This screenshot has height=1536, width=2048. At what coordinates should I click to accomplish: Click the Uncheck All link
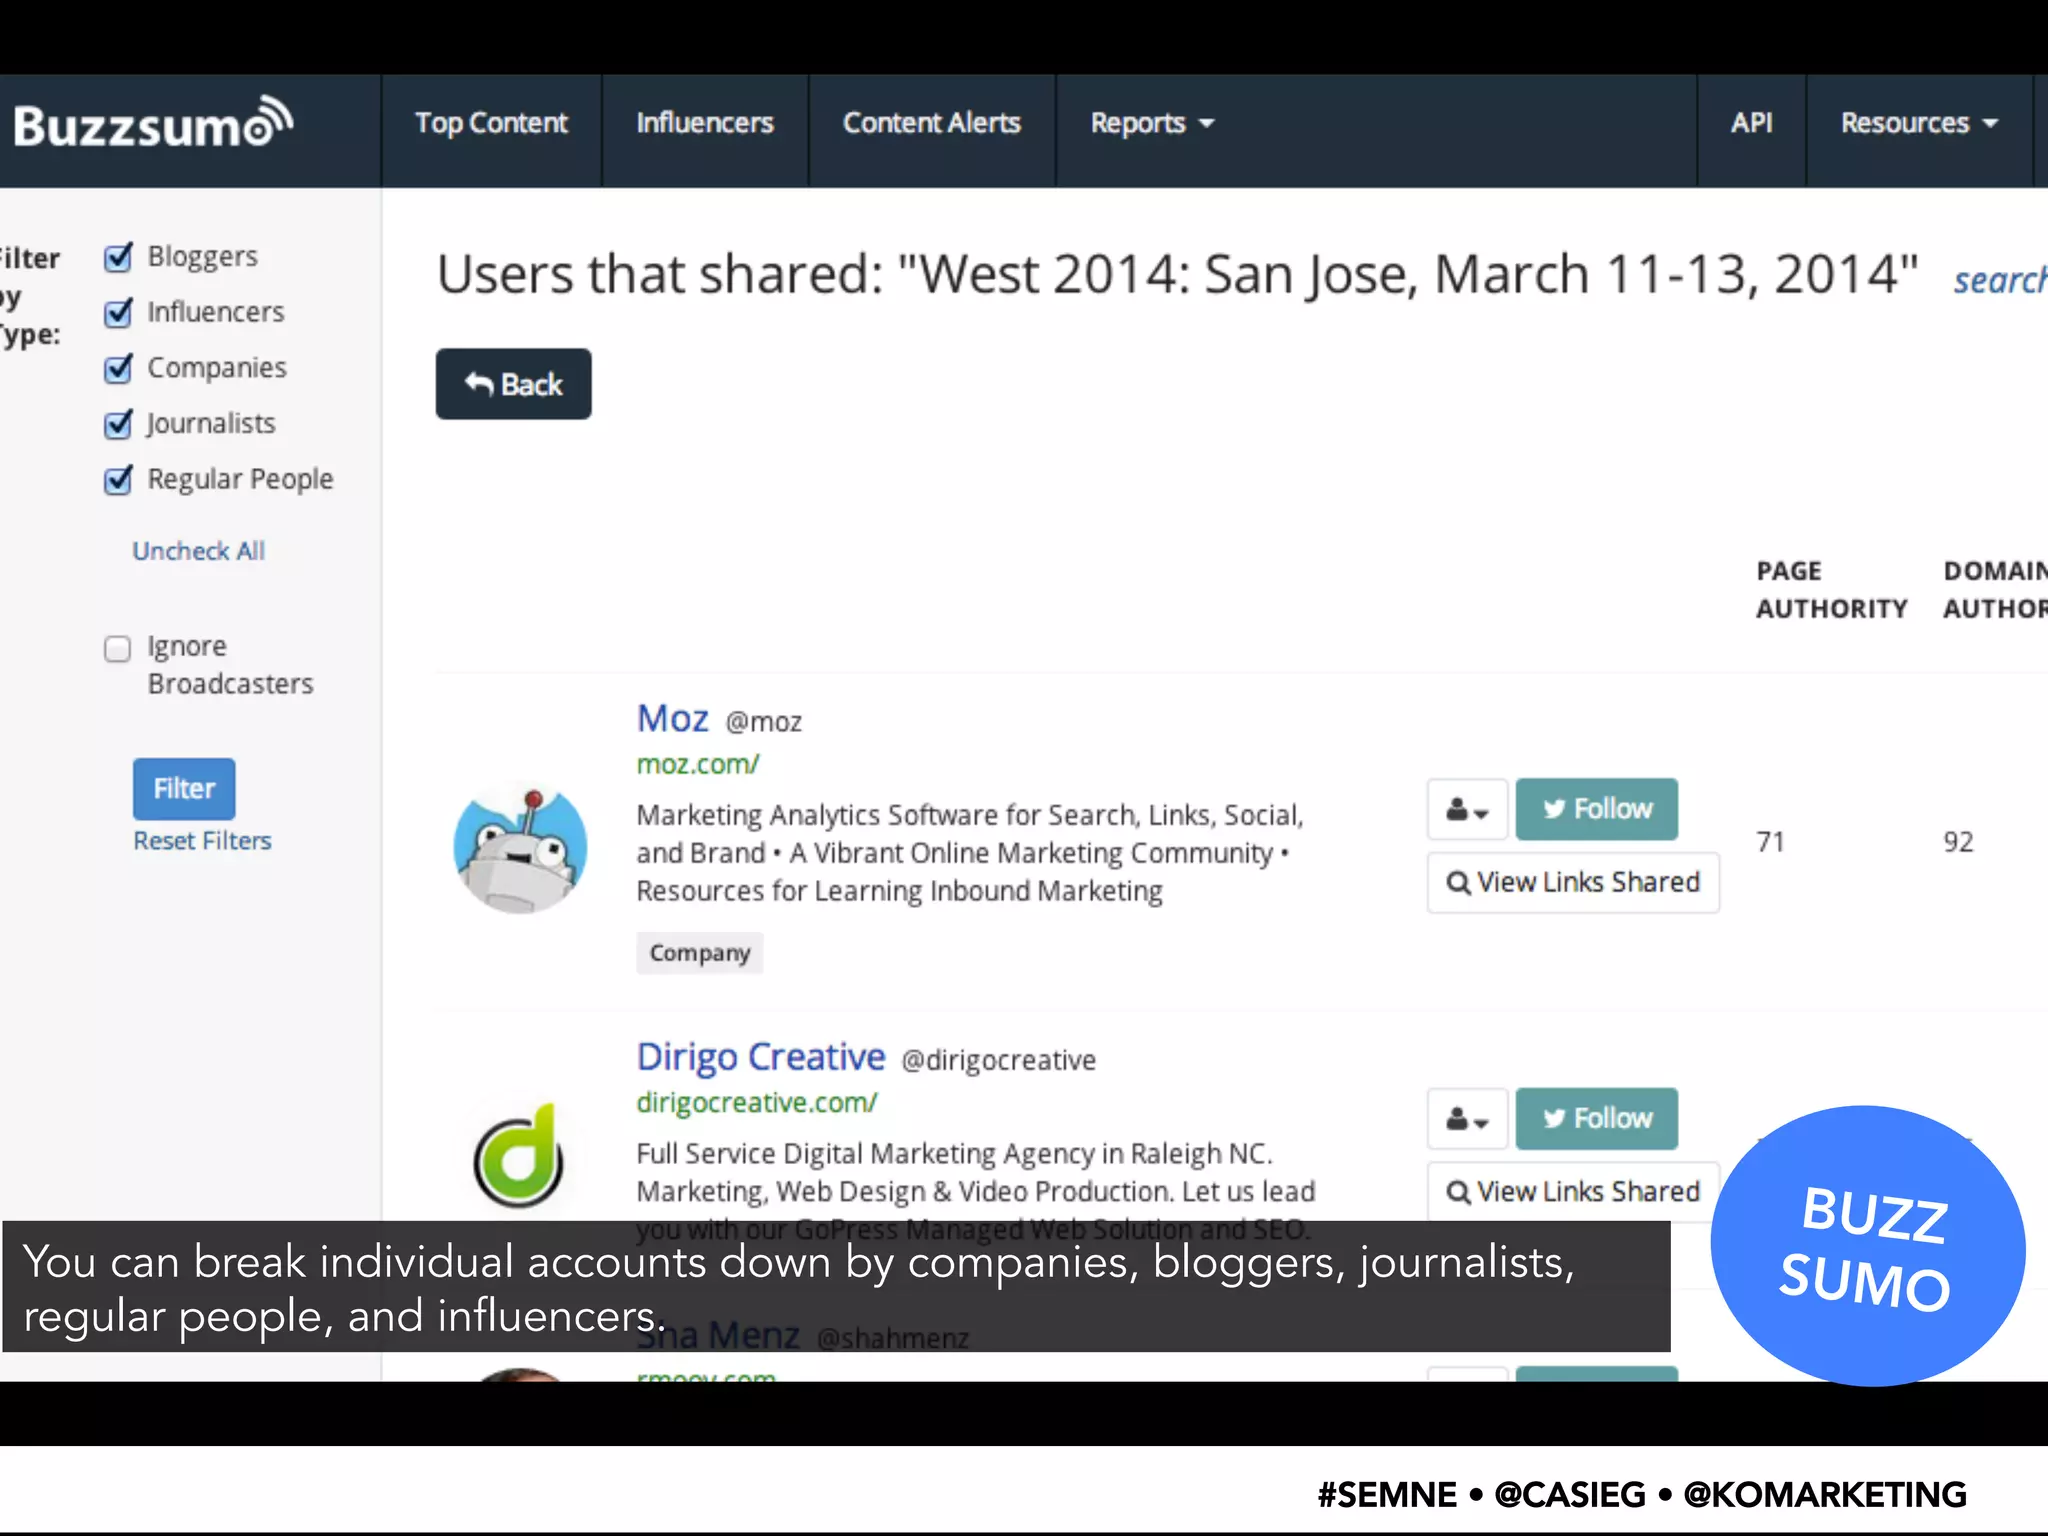click(199, 551)
